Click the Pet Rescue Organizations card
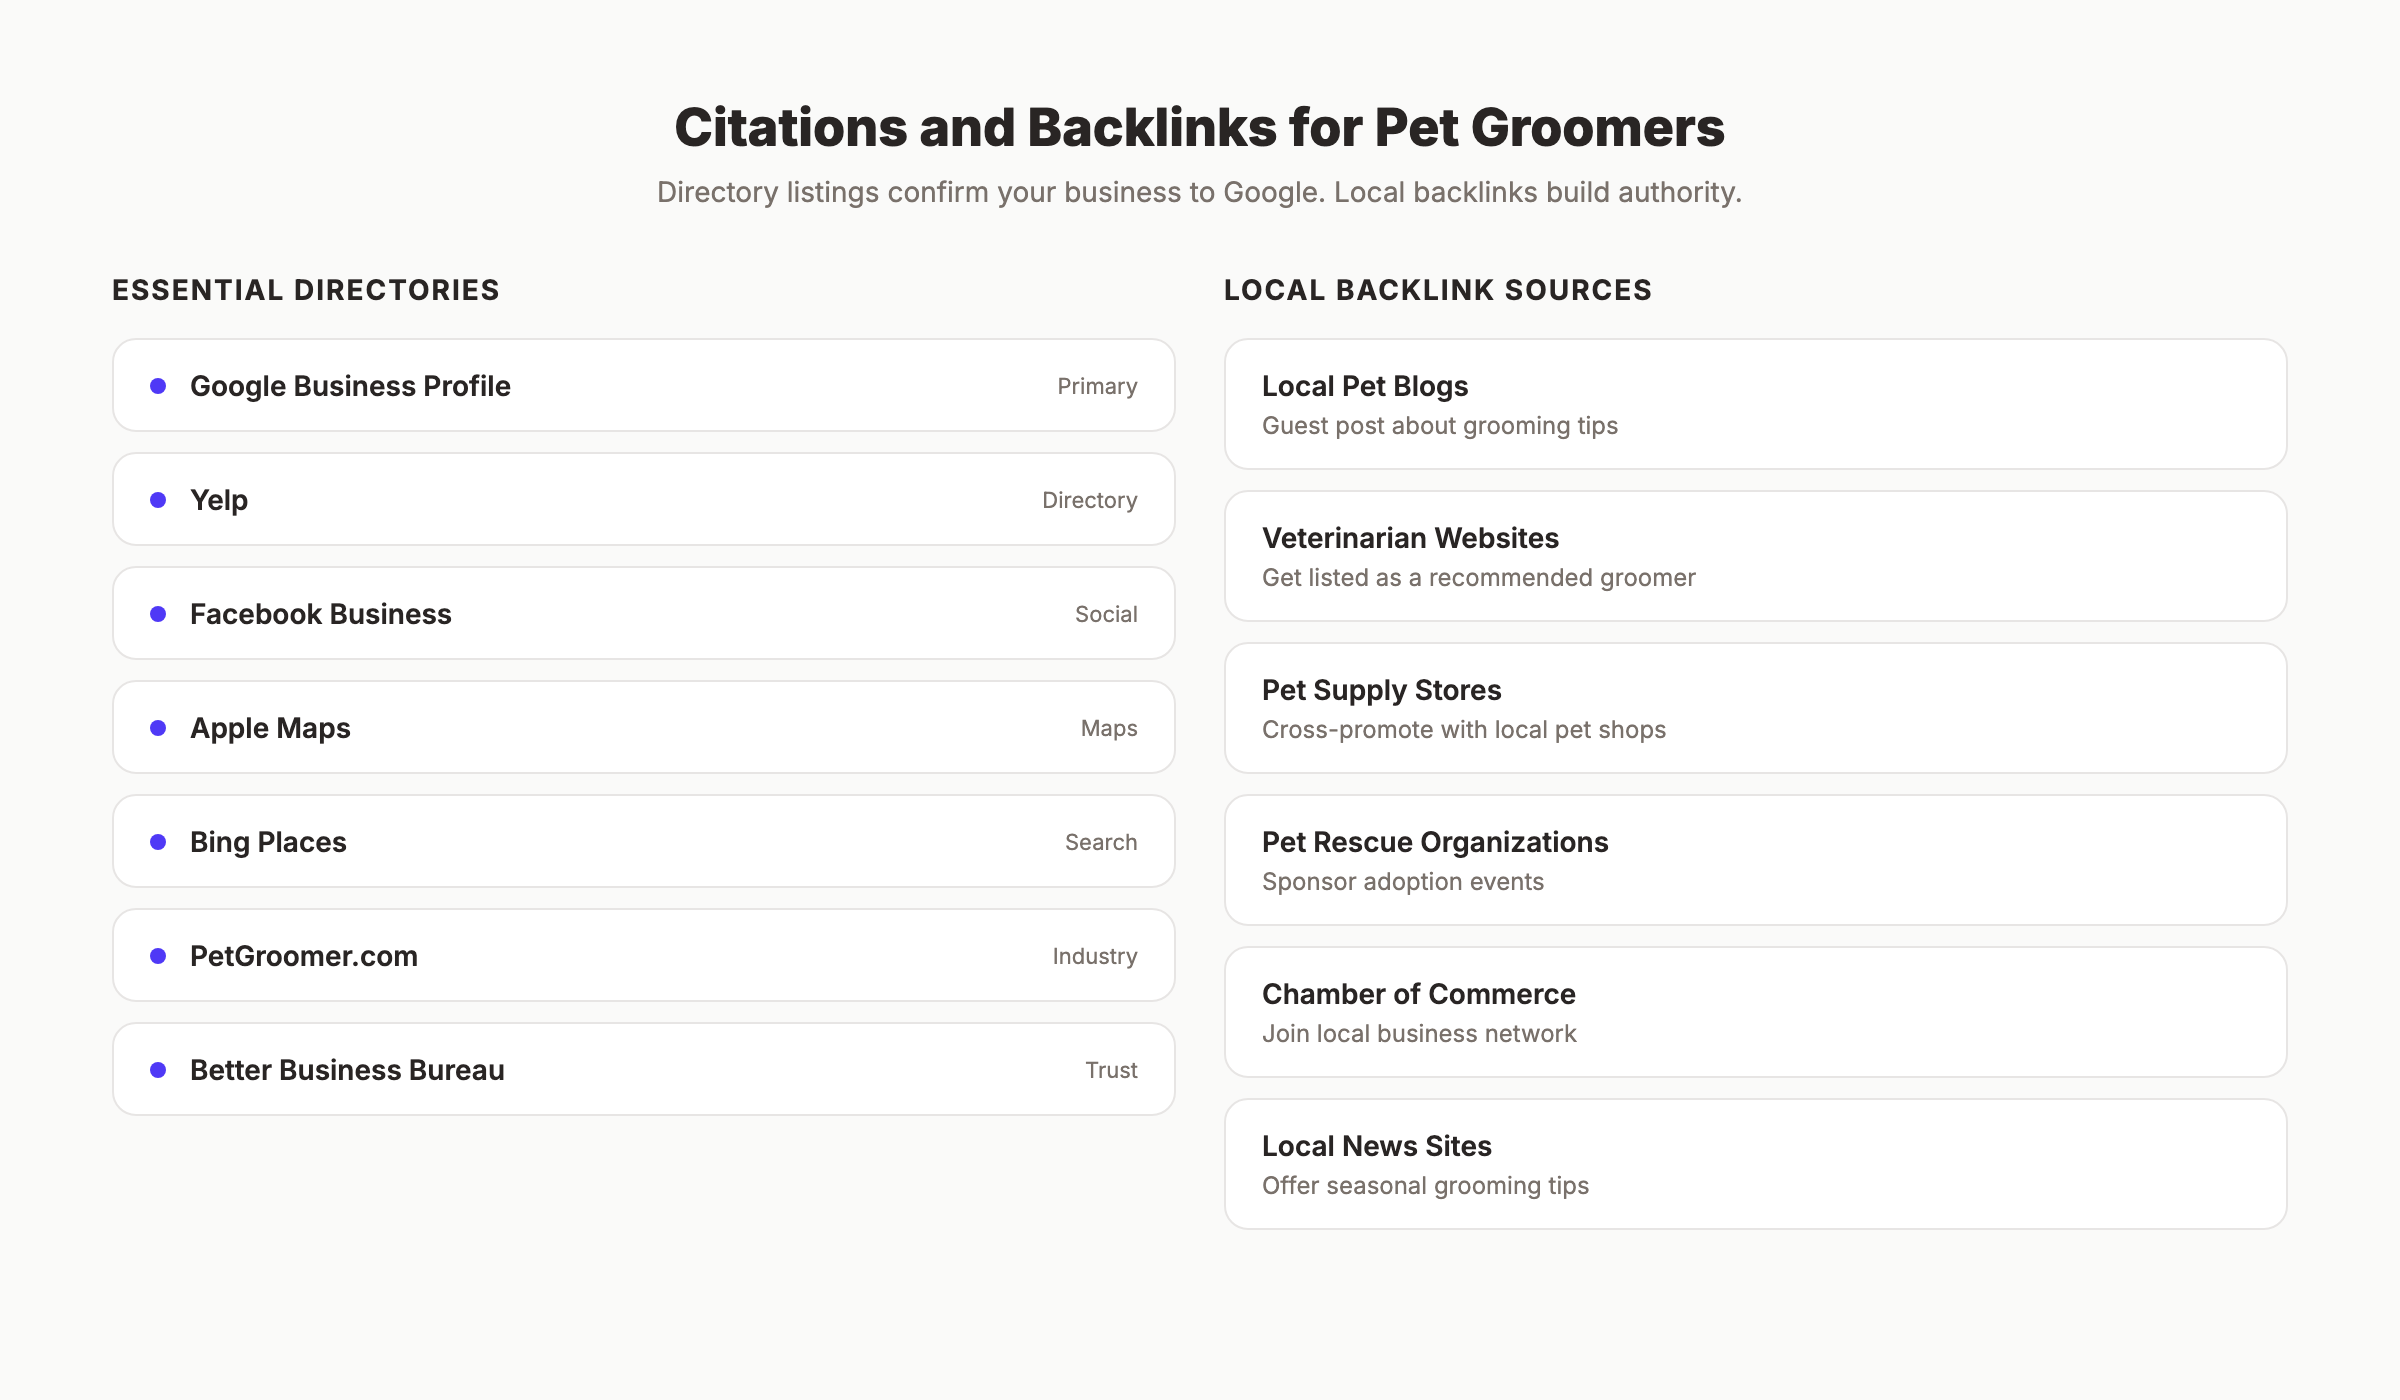 click(1755, 859)
